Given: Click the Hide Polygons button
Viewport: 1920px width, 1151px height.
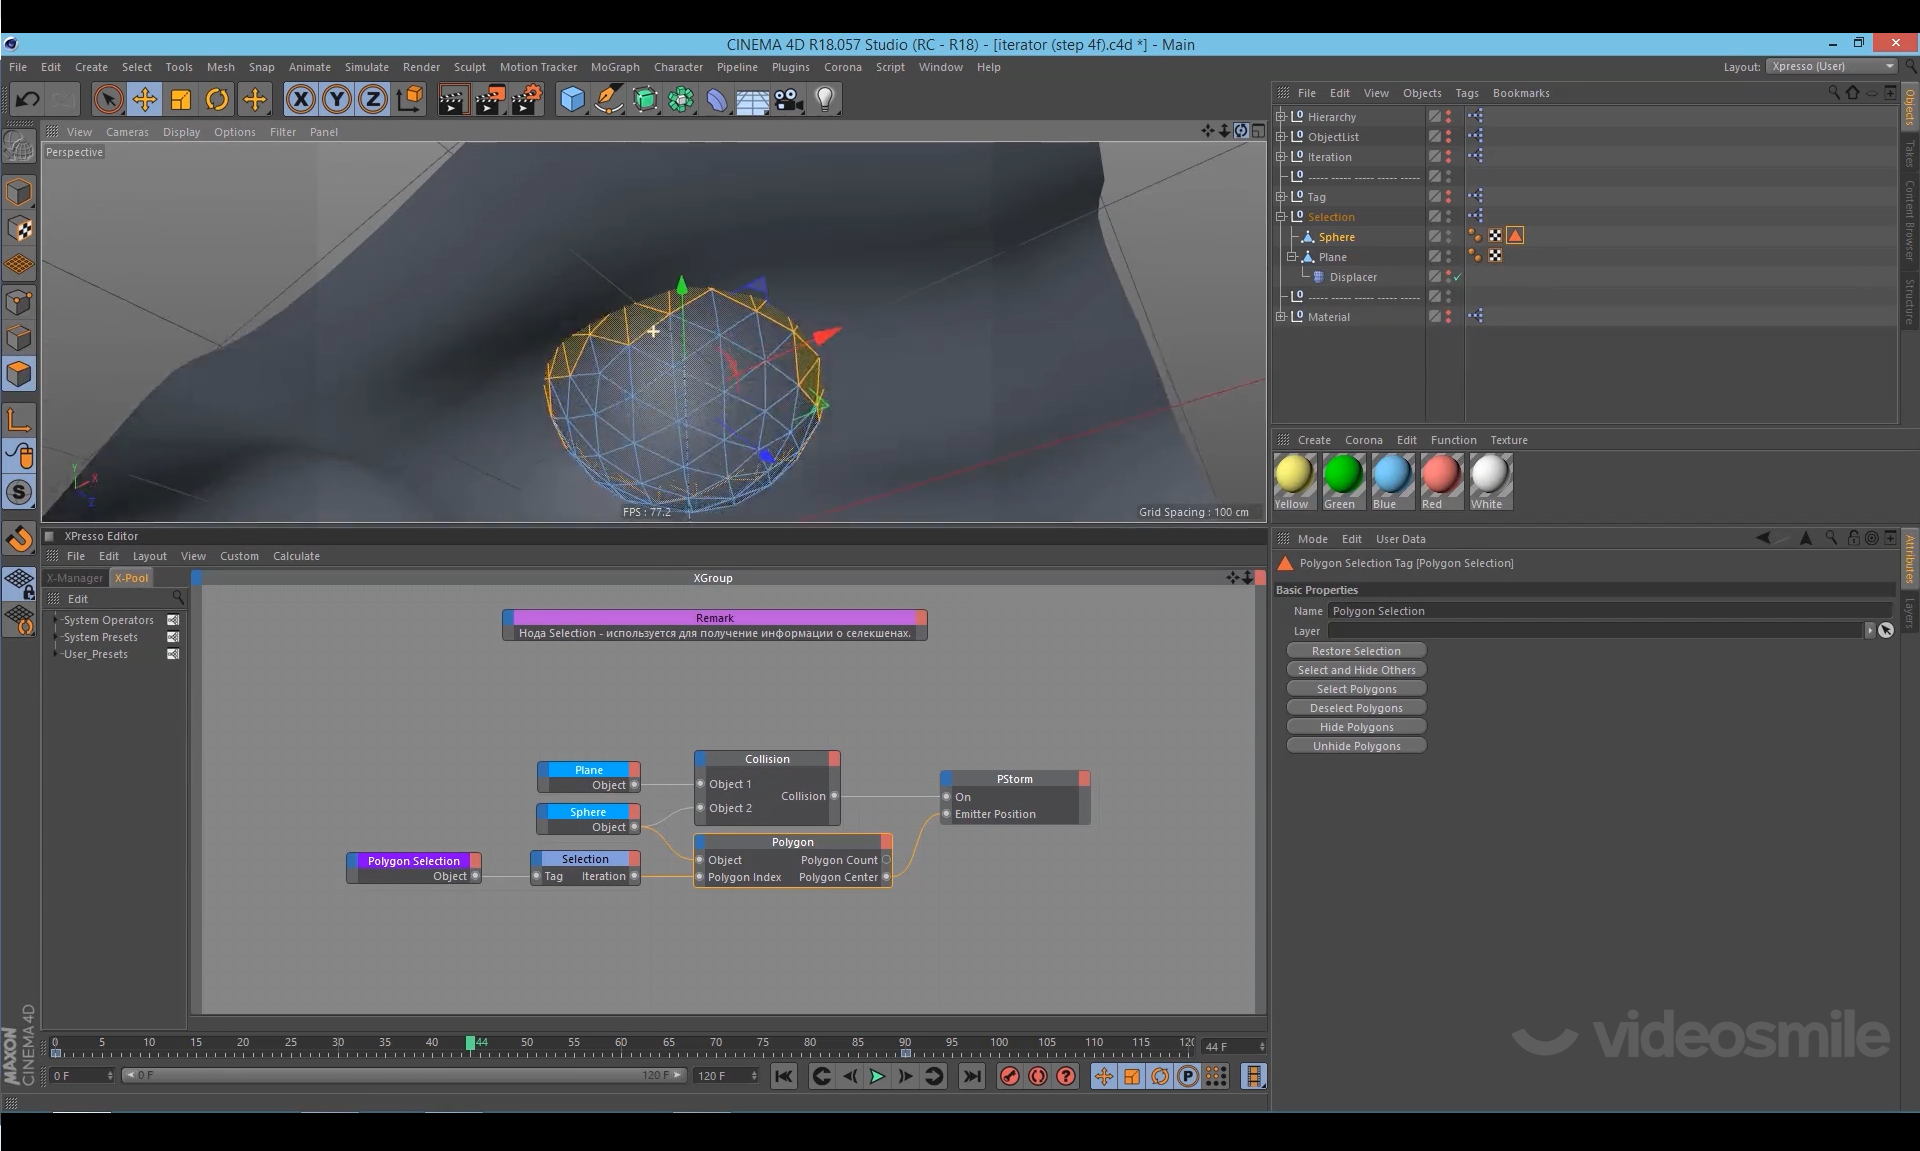Looking at the screenshot, I should pyautogui.click(x=1356, y=727).
